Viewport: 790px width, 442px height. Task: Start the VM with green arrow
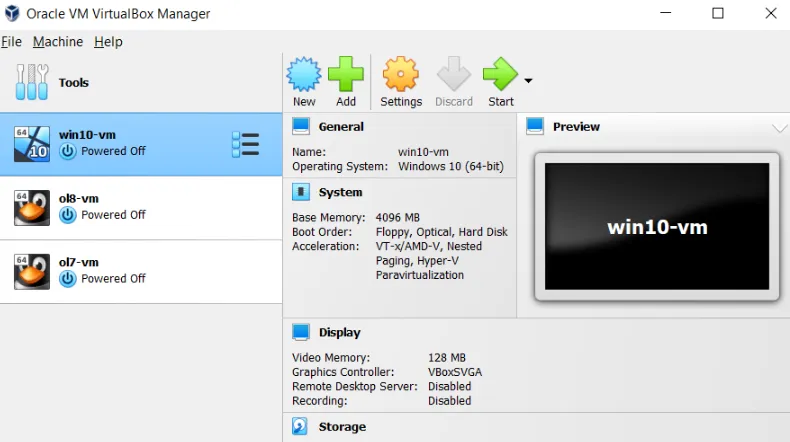[x=500, y=74]
